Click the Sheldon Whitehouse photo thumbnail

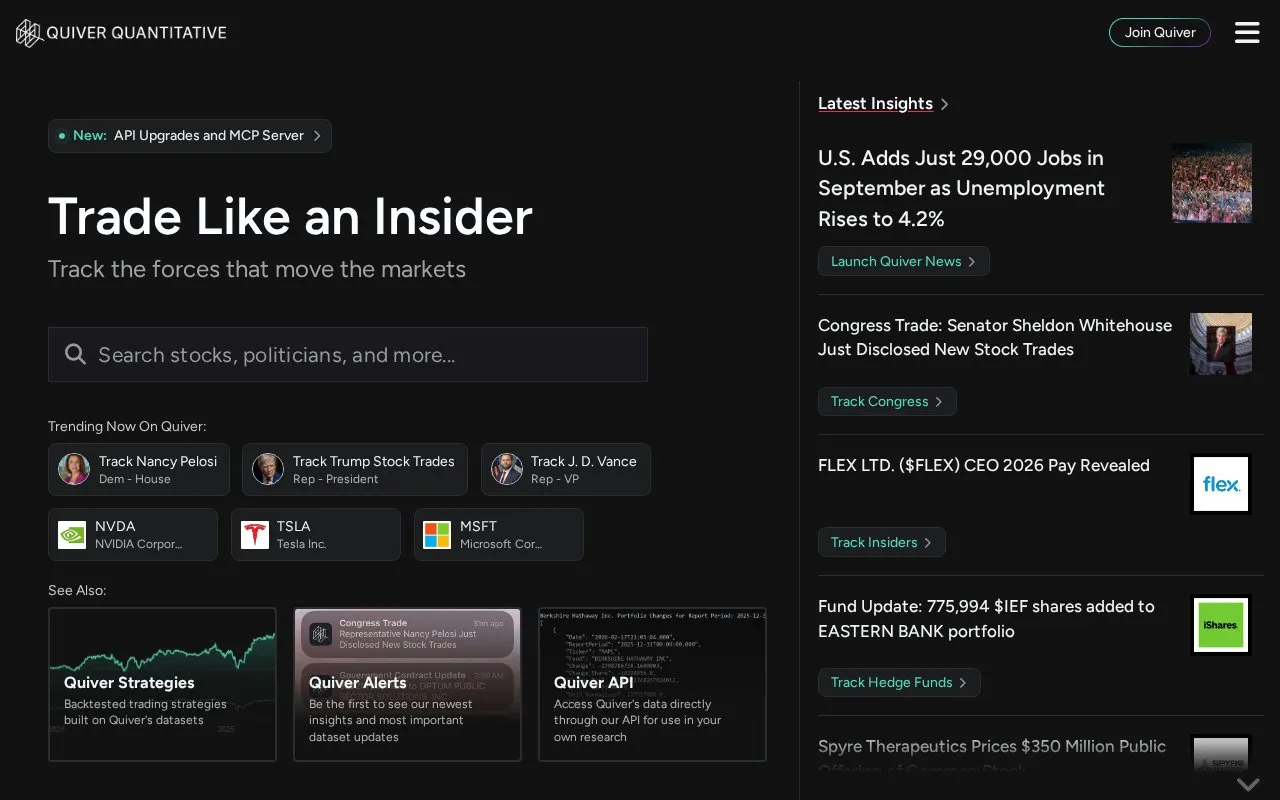click(1221, 344)
